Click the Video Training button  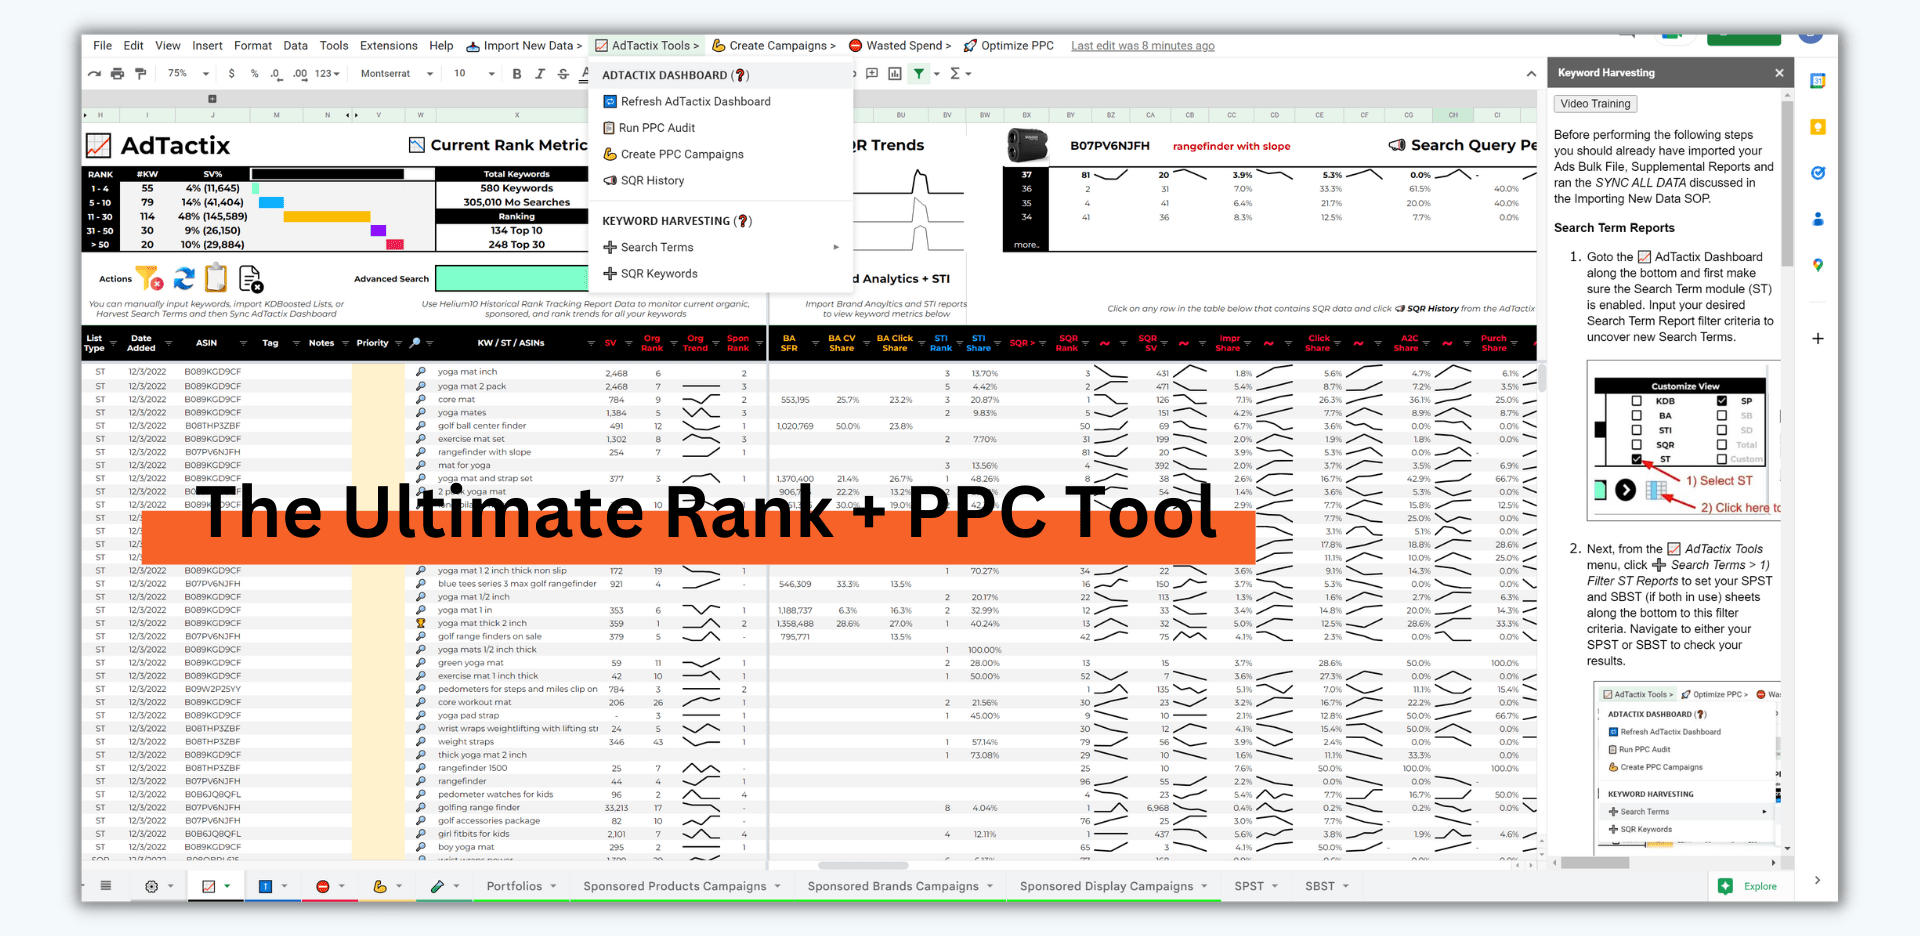point(1595,104)
